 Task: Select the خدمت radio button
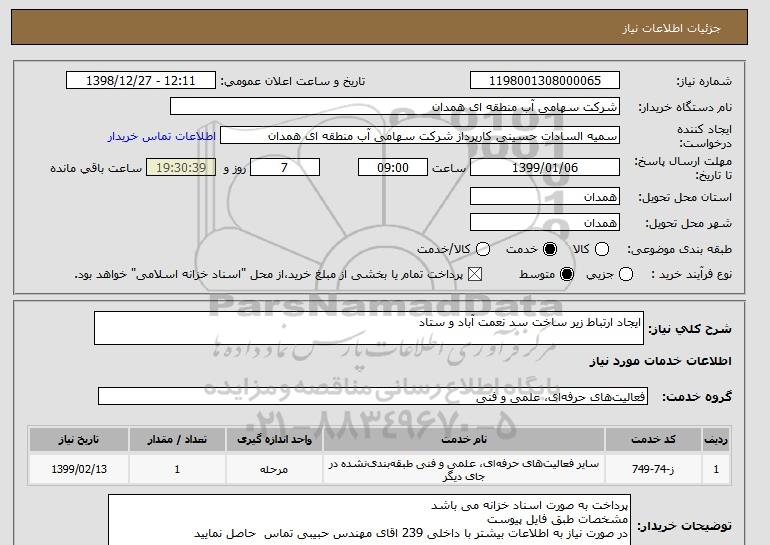(x=550, y=249)
